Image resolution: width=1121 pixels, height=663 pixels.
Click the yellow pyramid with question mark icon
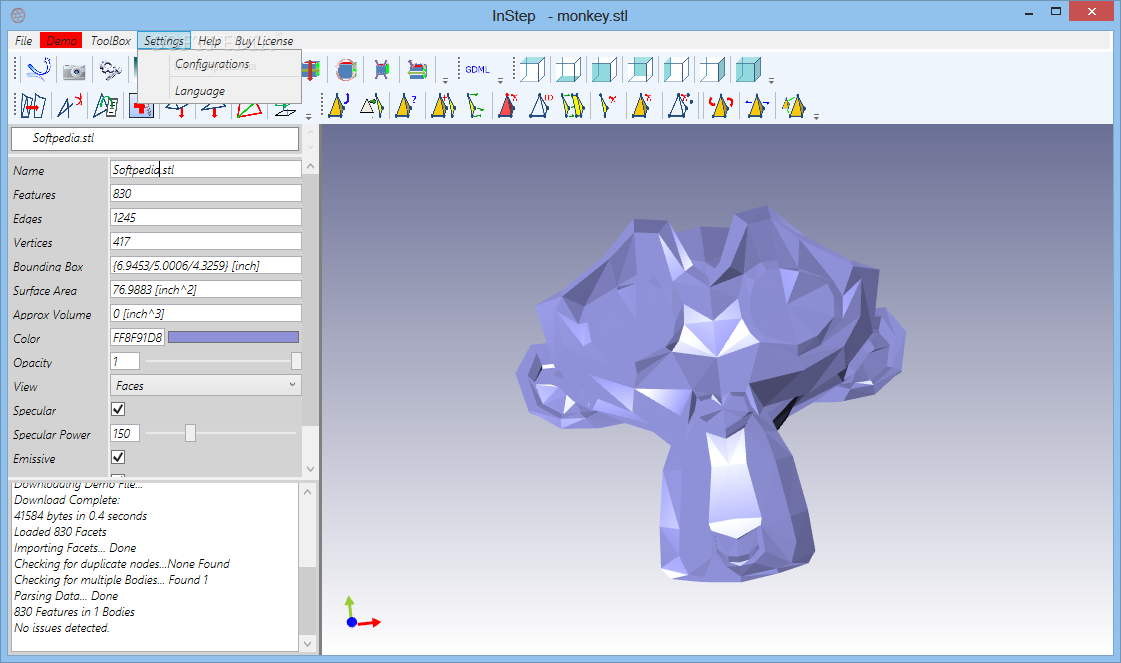[406, 106]
